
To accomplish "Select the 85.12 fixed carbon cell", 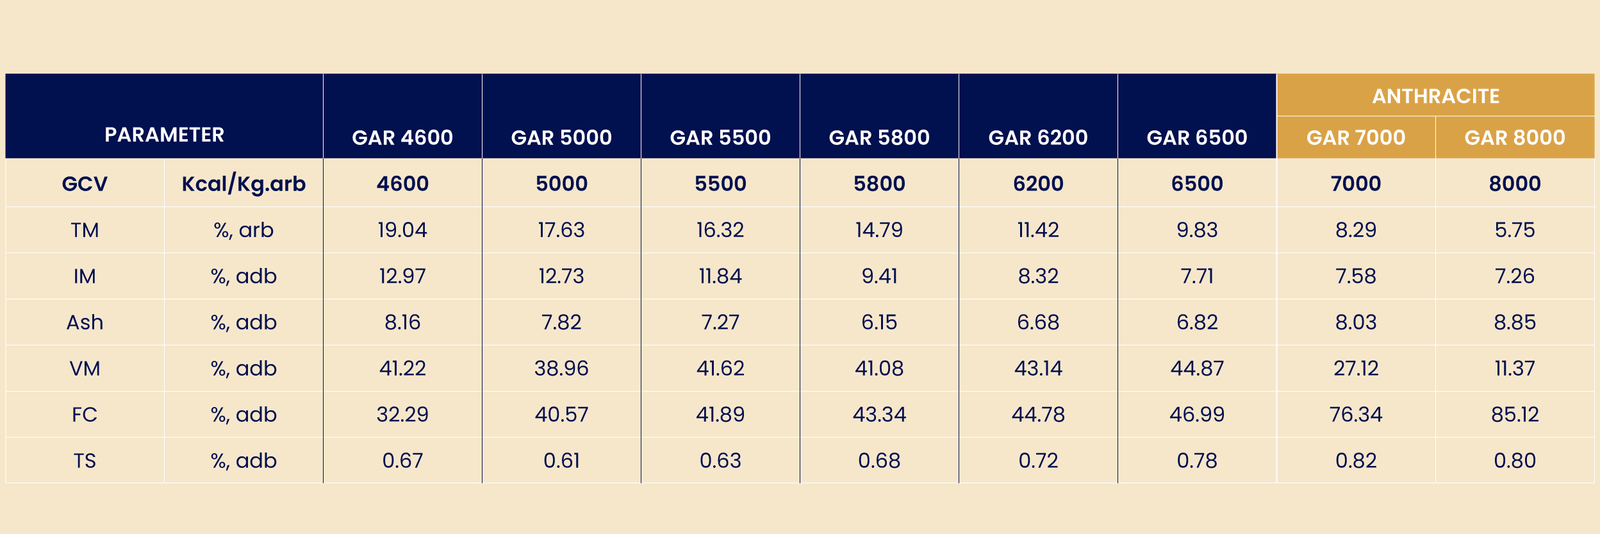I will click(x=1515, y=414).
